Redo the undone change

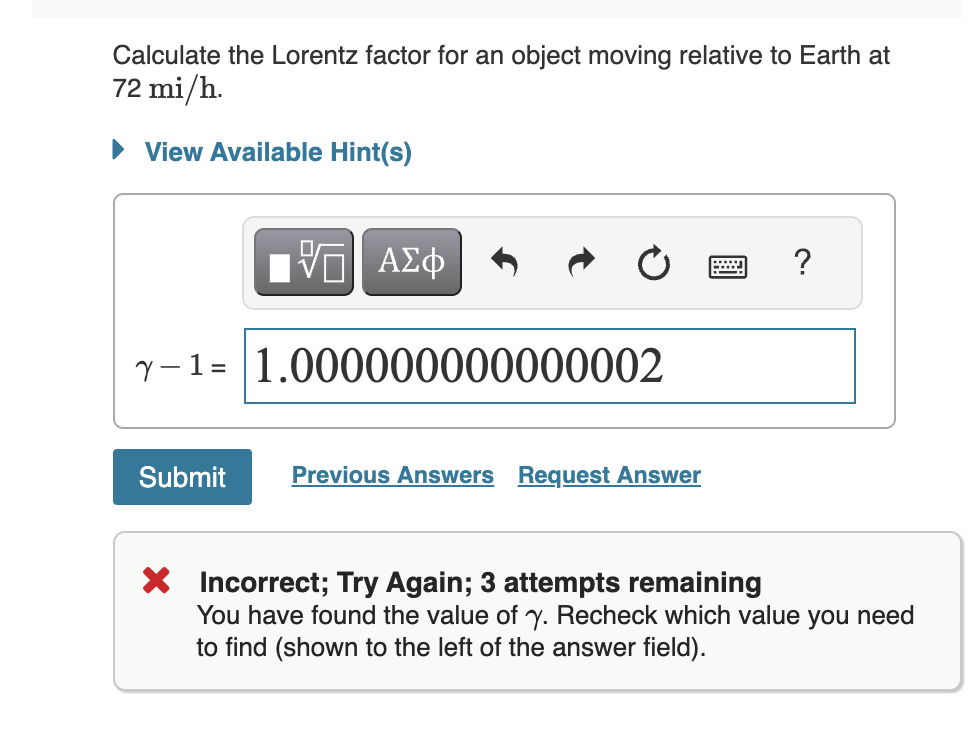pos(580,262)
